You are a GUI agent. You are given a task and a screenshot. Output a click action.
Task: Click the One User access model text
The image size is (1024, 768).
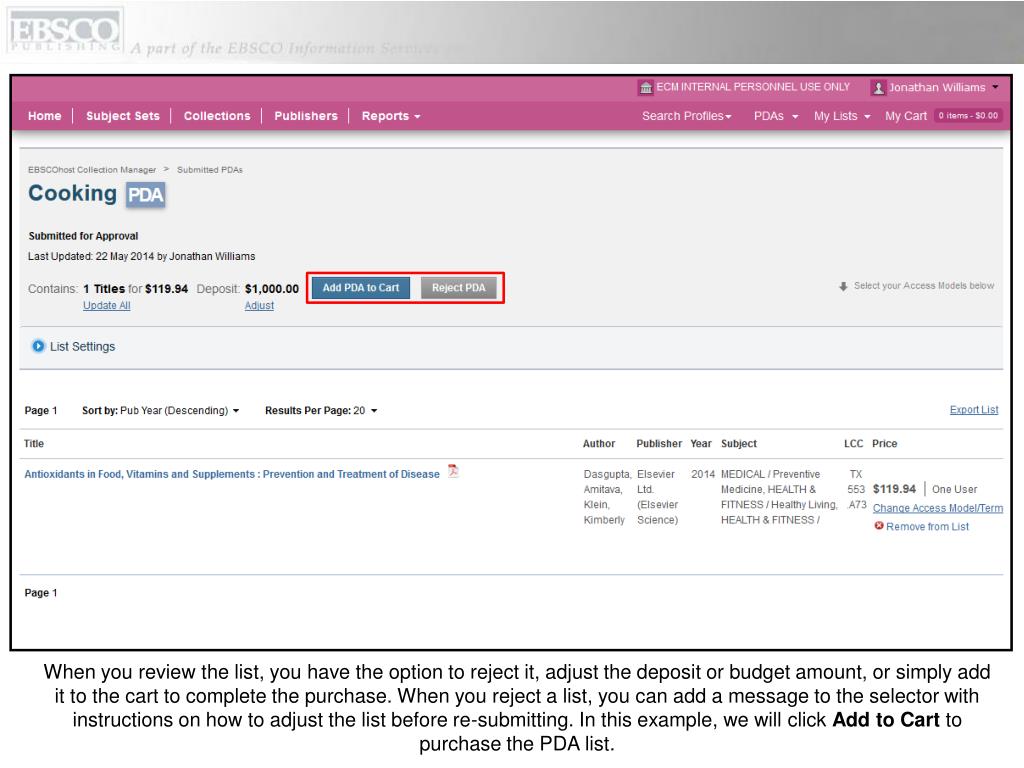[x=954, y=489]
